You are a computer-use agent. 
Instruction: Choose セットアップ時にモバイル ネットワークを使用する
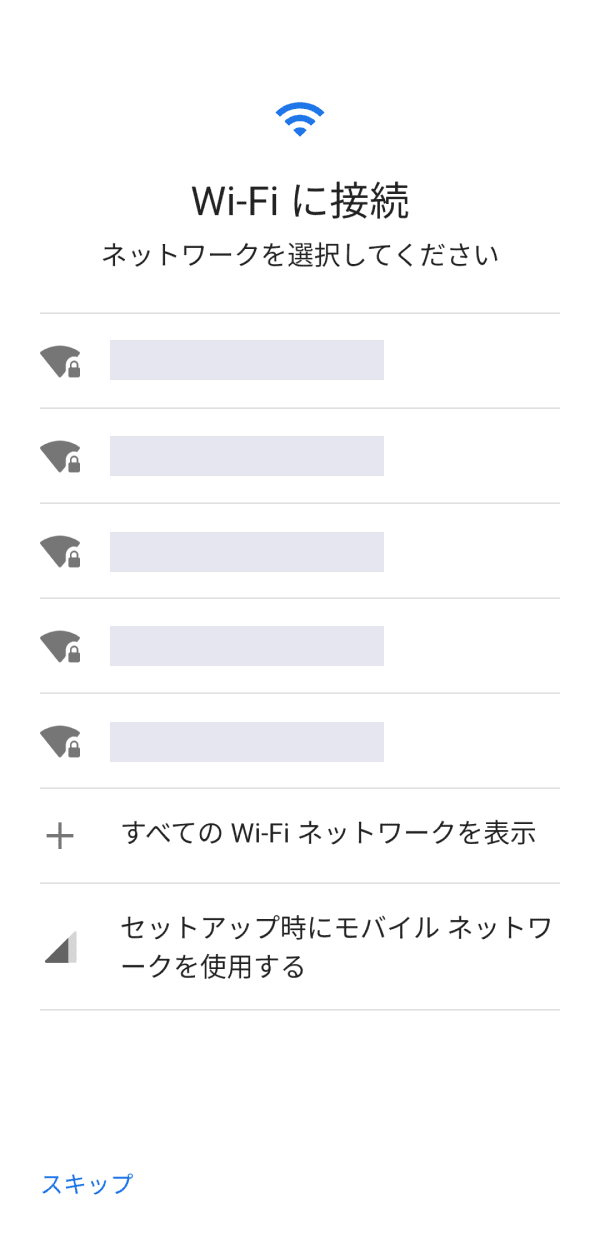[x=335, y=946]
